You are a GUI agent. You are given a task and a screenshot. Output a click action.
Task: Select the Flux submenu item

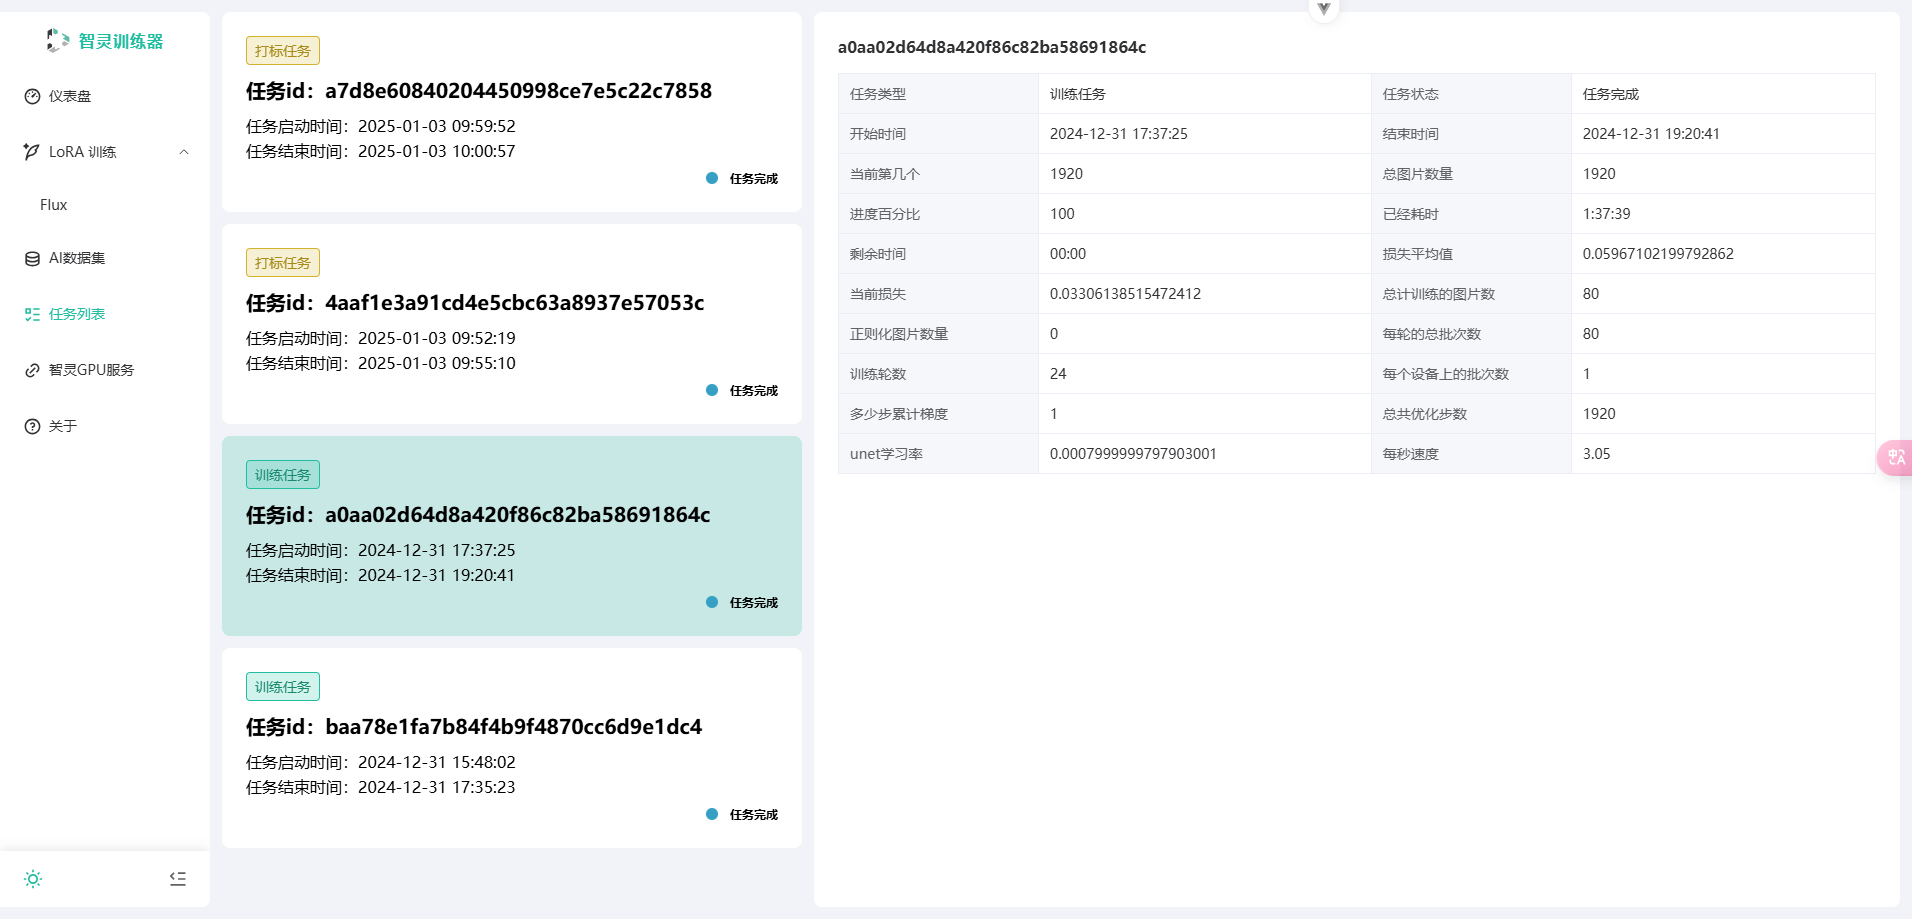[105, 205]
